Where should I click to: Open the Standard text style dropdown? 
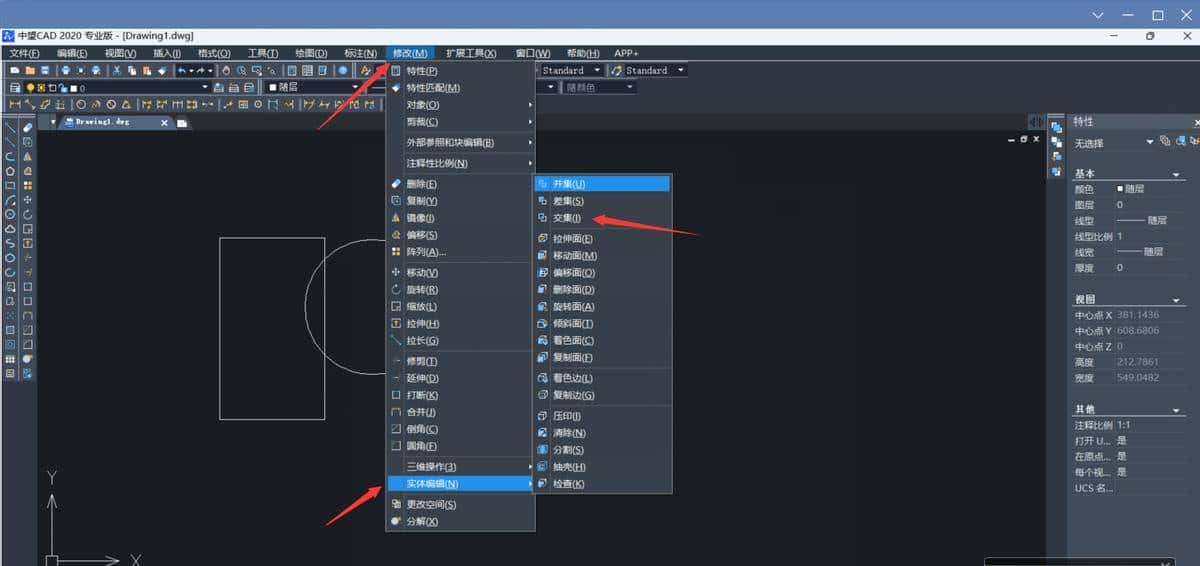coord(597,71)
